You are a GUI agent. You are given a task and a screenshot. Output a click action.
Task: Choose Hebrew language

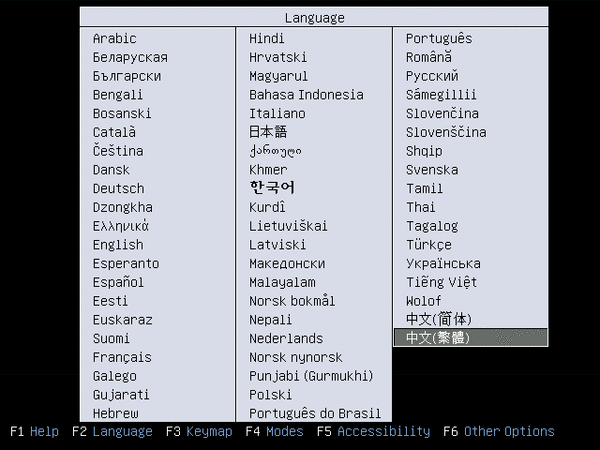(x=116, y=413)
